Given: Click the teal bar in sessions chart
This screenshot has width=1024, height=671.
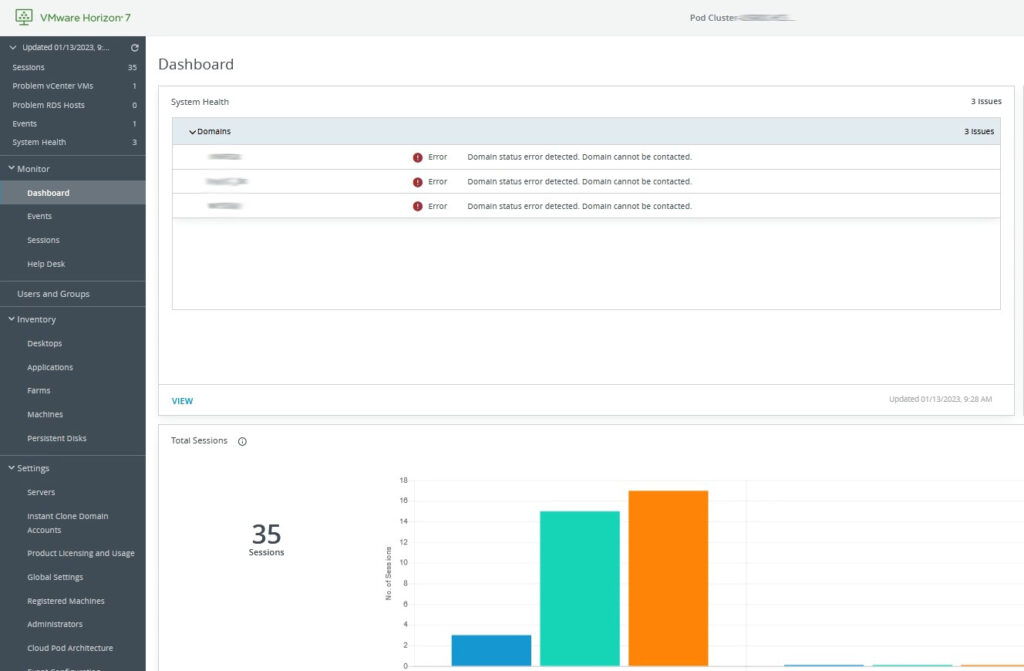Looking at the screenshot, I should coord(580,589).
